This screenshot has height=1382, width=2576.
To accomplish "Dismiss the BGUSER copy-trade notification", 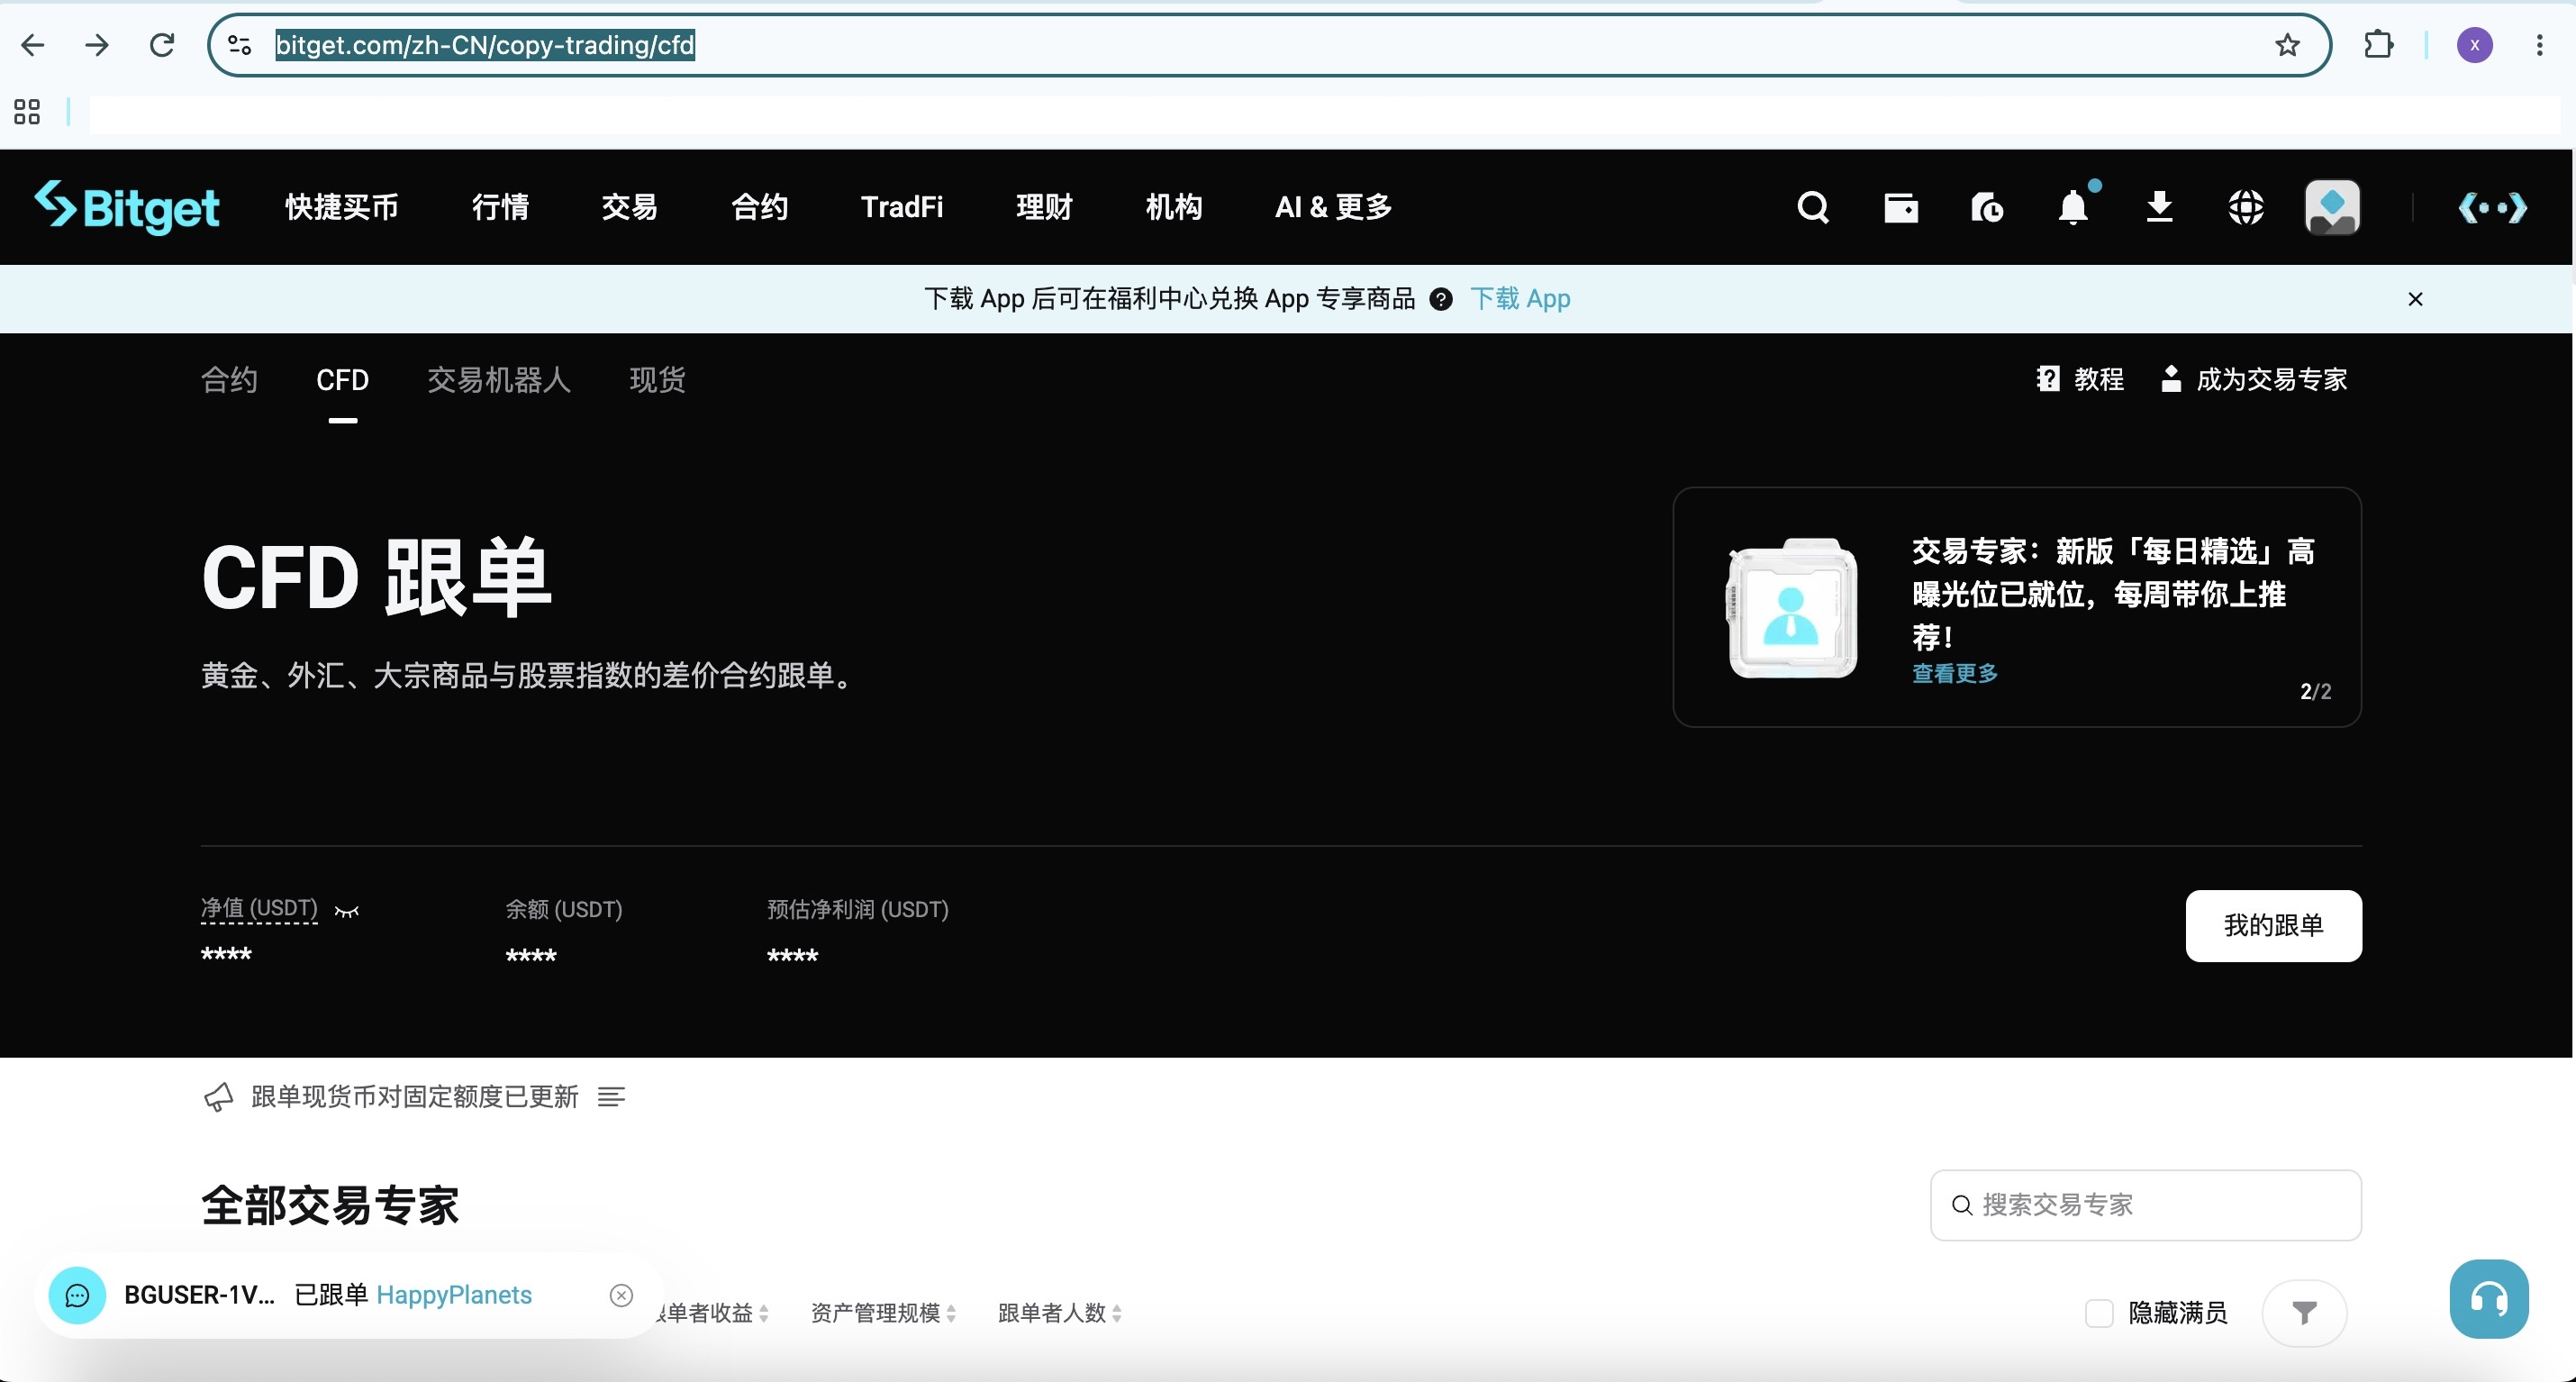I will [x=621, y=1296].
